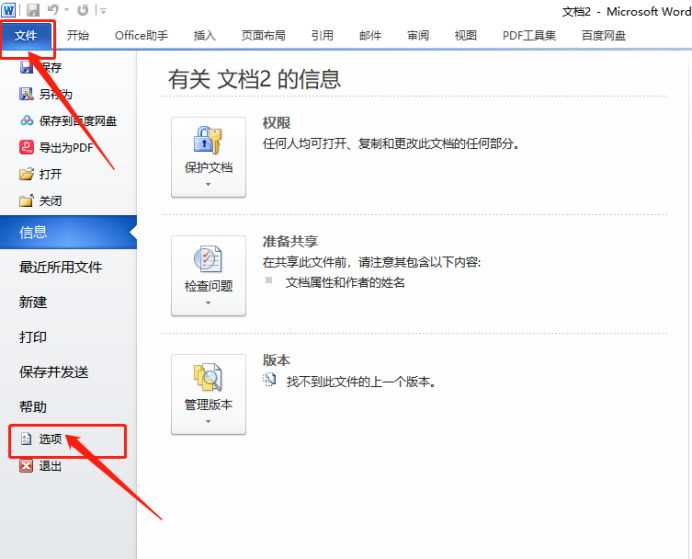This screenshot has height=559, width=692.
Task: Click the Word application icon in title bar
Action: pyautogui.click(x=9, y=10)
